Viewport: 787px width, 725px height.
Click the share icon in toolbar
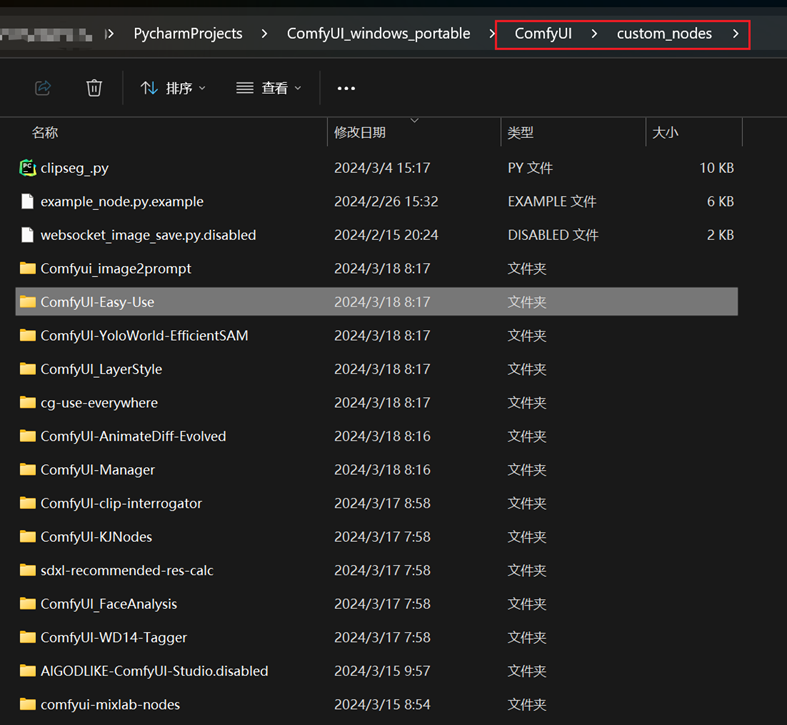point(43,88)
